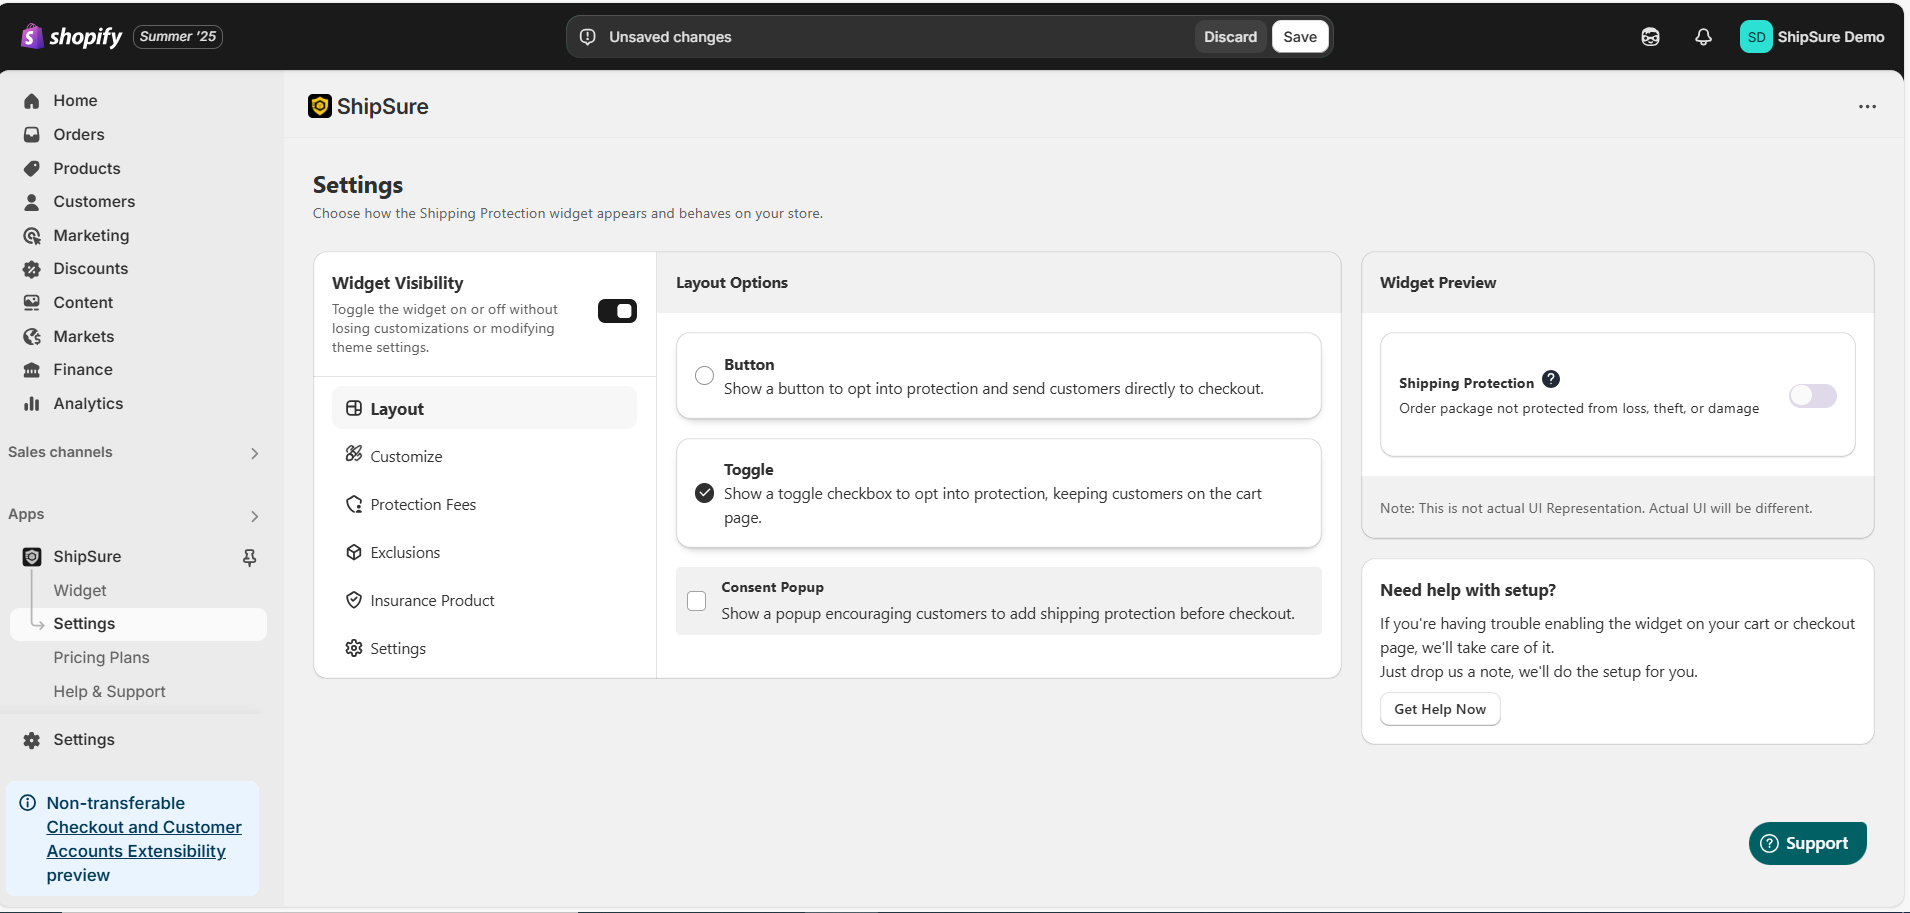This screenshot has height=913, width=1910.
Task: Enable the Shipping Protection preview toggle
Action: pos(1813,396)
